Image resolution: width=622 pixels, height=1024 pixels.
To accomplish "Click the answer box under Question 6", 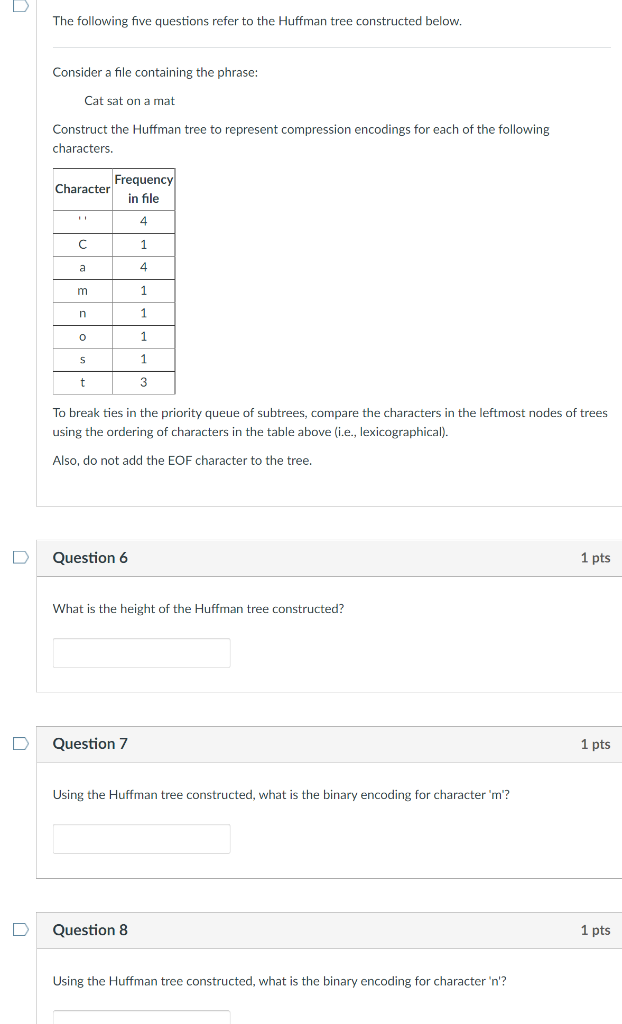I will pos(141,652).
